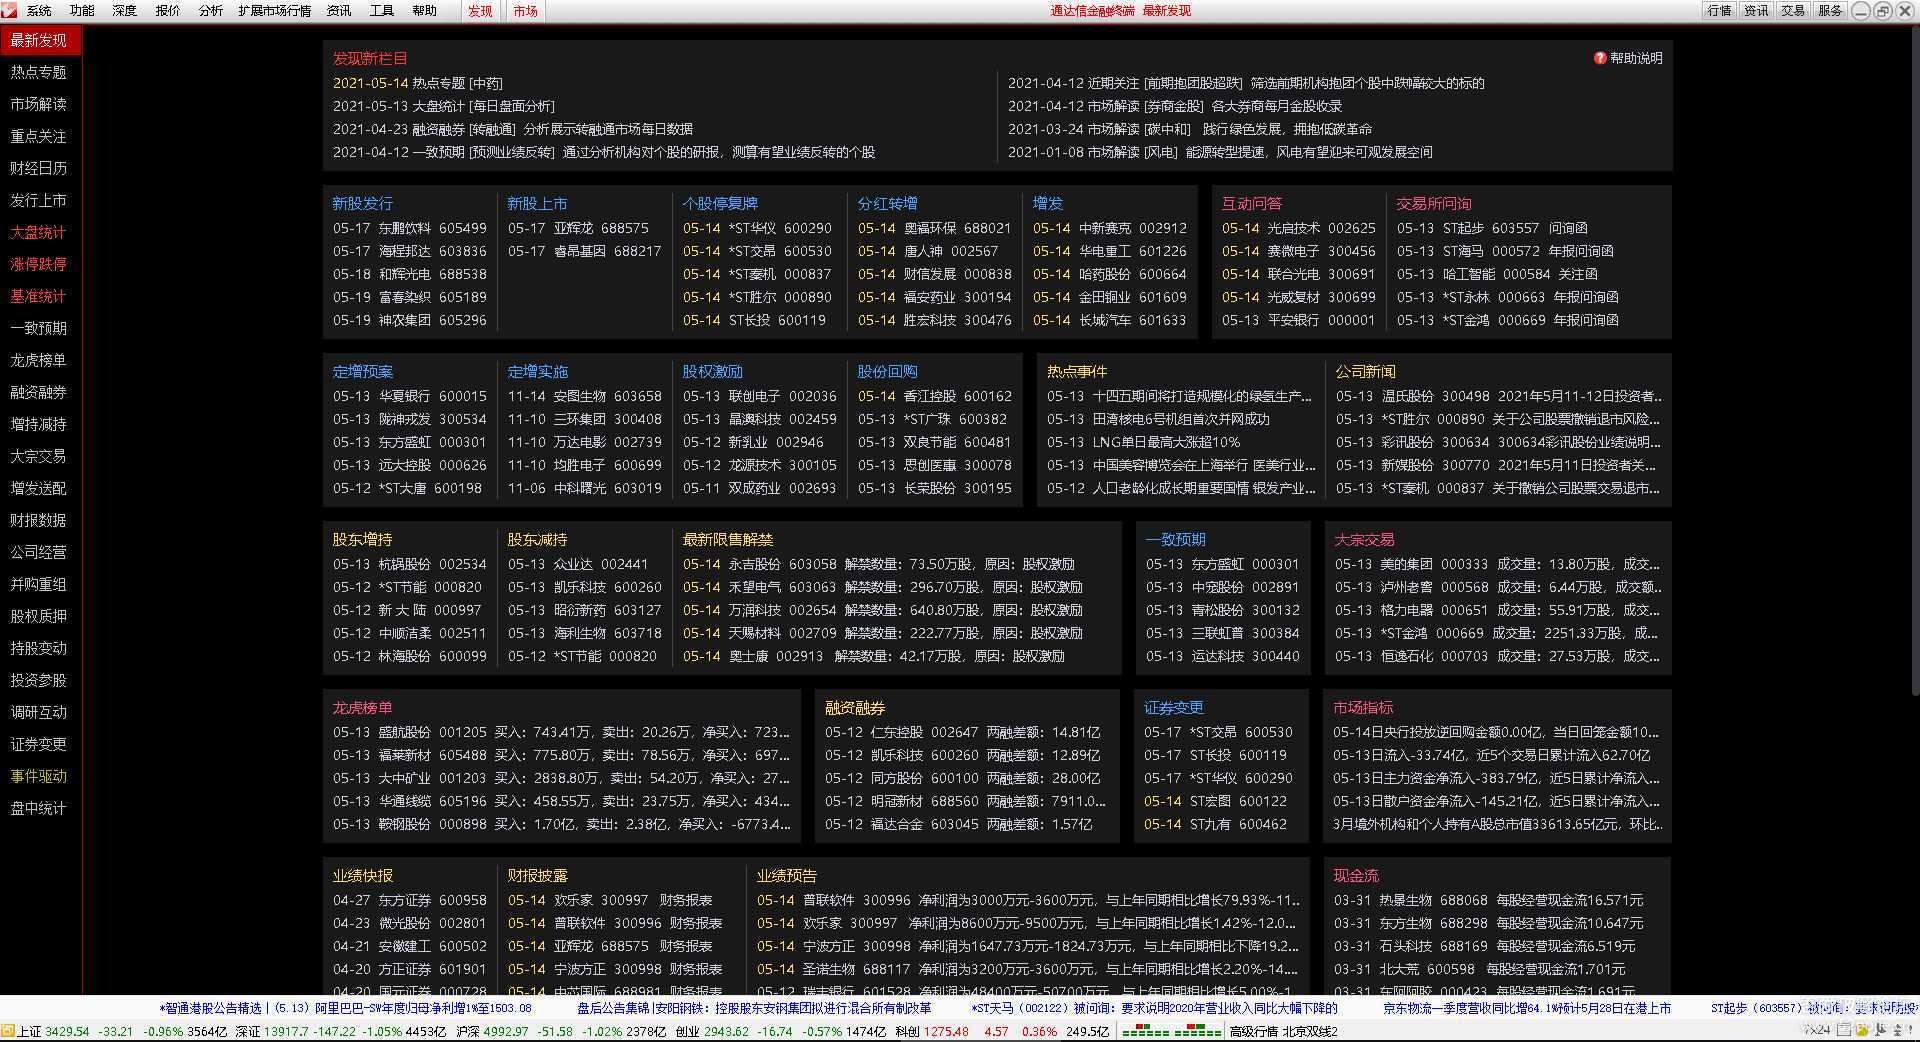Click 高级行情 北京双线2 server status

click(x=1283, y=1031)
